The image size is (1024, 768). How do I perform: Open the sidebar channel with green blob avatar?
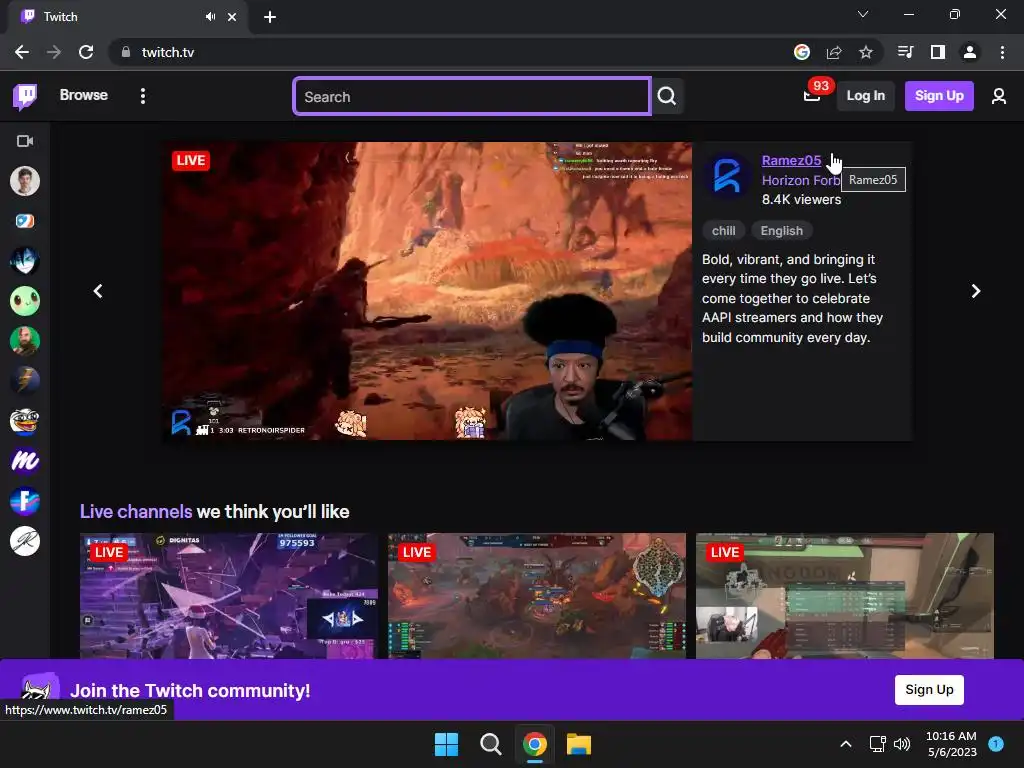pyautogui.click(x=25, y=301)
